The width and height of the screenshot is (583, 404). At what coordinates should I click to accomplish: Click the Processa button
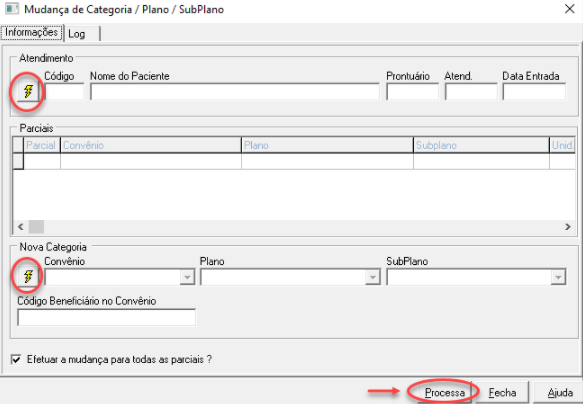pyautogui.click(x=444, y=392)
